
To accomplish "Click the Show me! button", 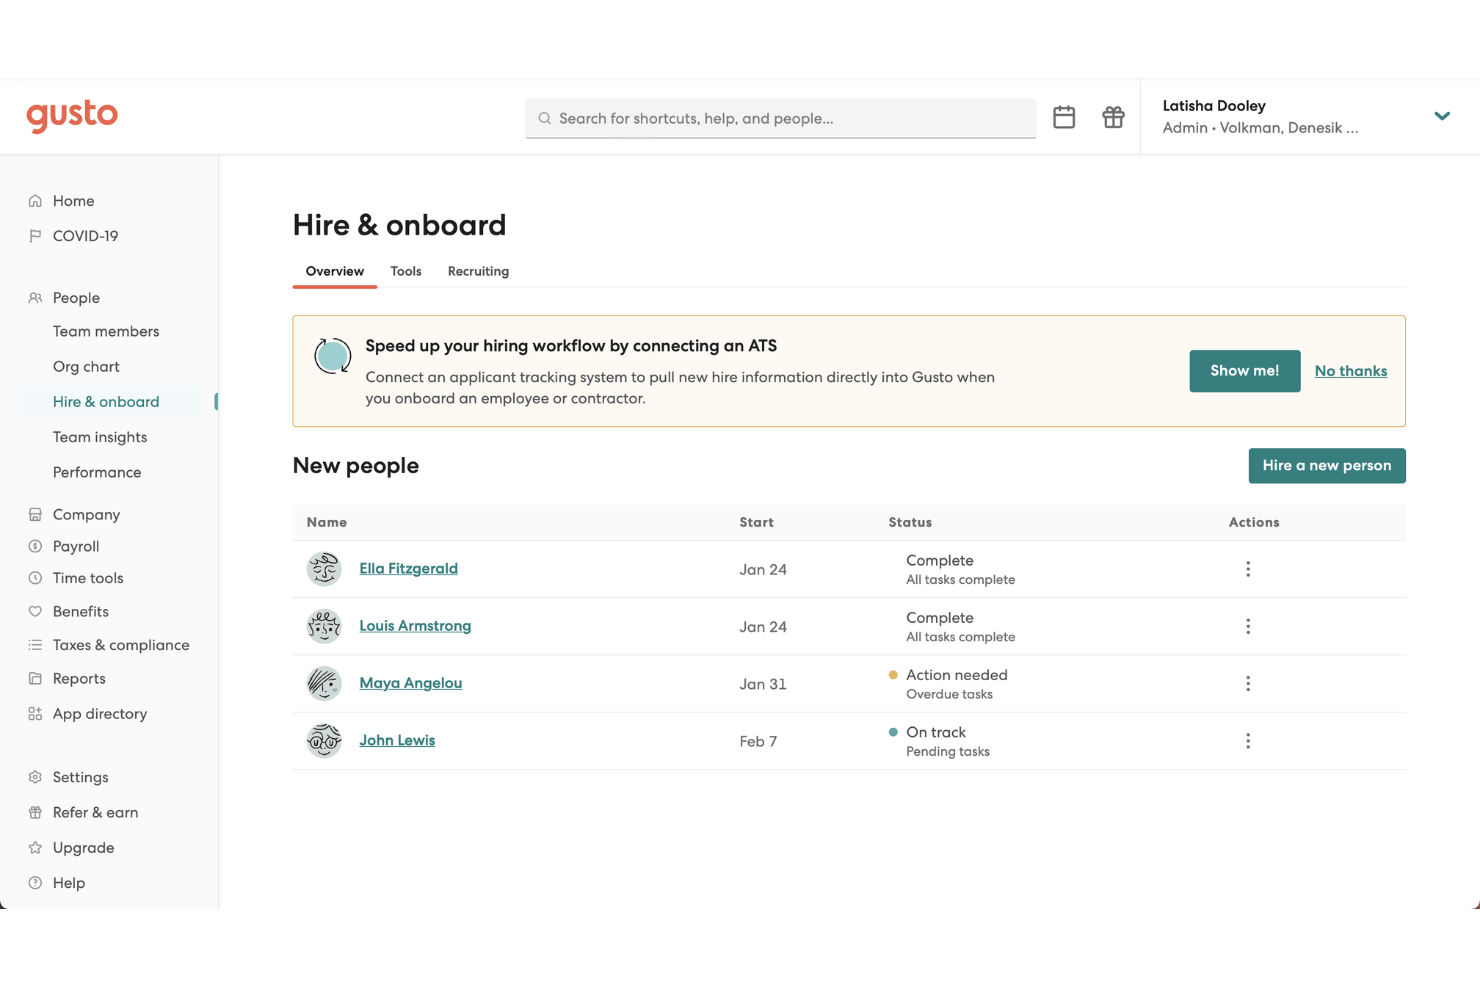I will pos(1245,371).
